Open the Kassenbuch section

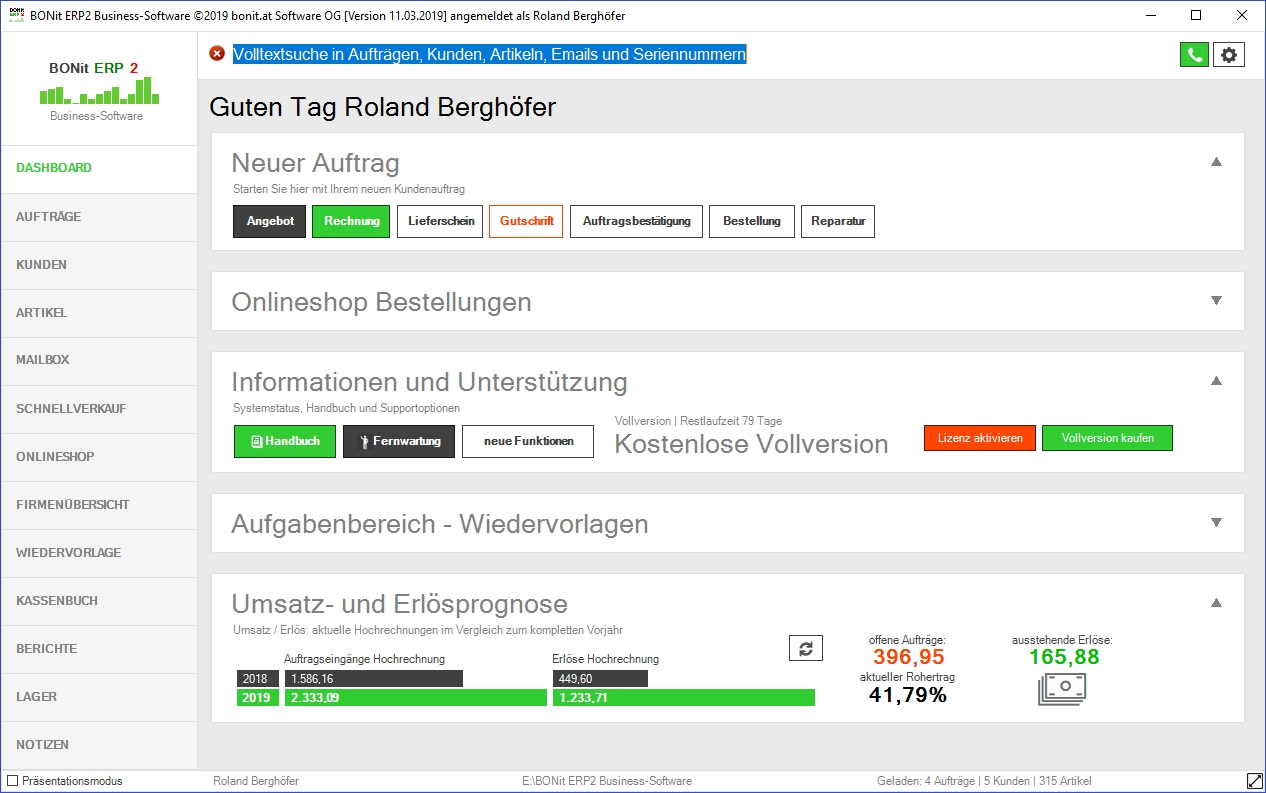(x=99, y=601)
